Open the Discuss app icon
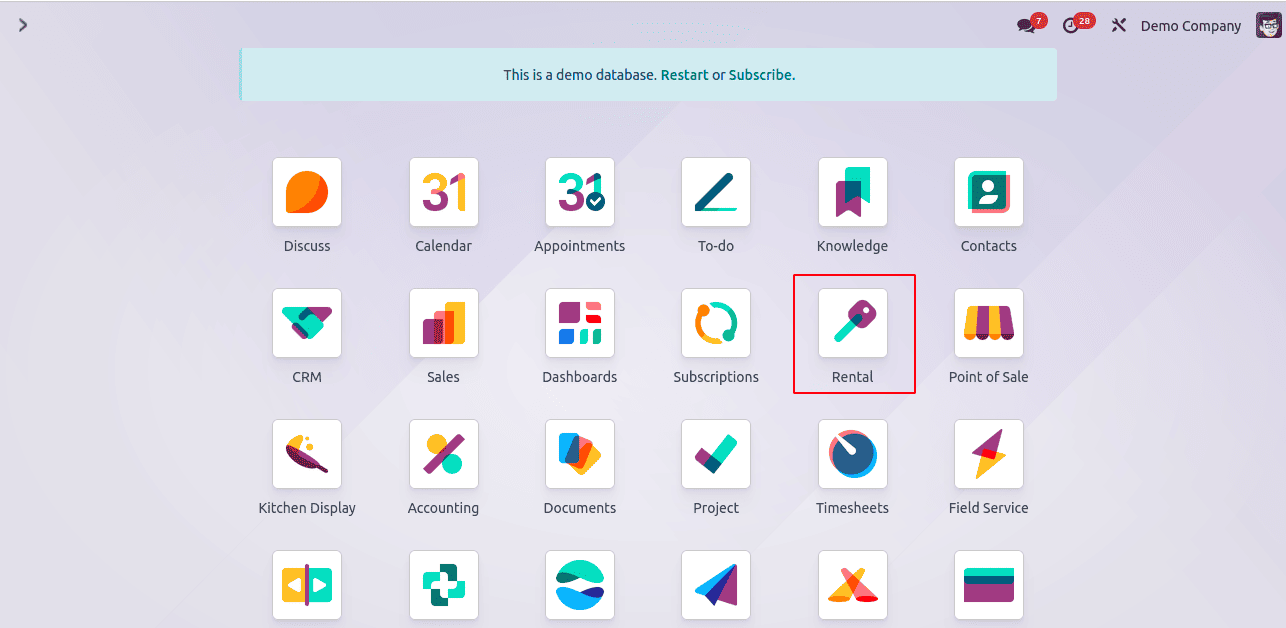Viewport: 1286px width, 628px height. (x=307, y=192)
